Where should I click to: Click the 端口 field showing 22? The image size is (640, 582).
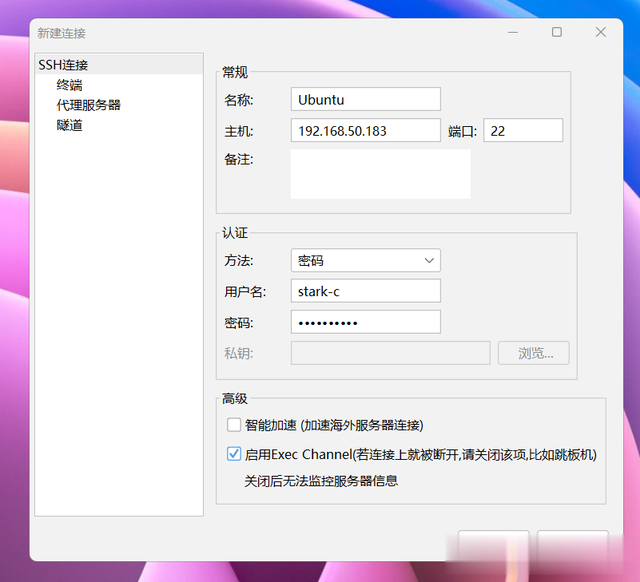[x=523, y=130]
